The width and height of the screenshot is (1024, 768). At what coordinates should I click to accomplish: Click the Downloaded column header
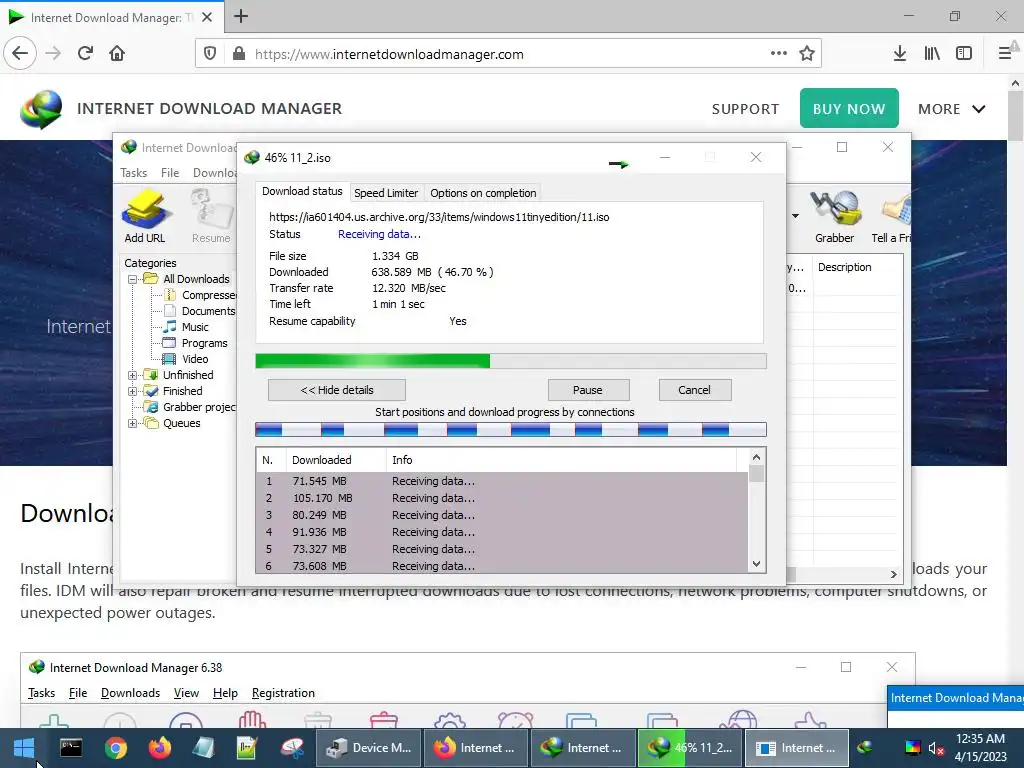(336, 460)
